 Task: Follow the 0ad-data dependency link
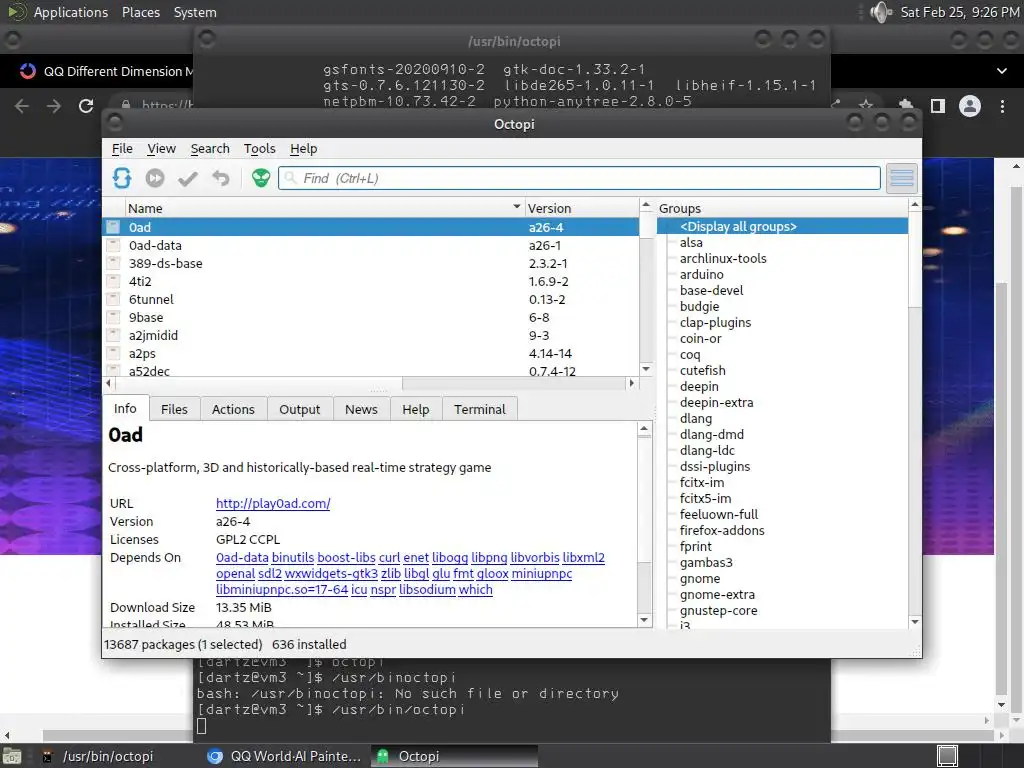242,558
